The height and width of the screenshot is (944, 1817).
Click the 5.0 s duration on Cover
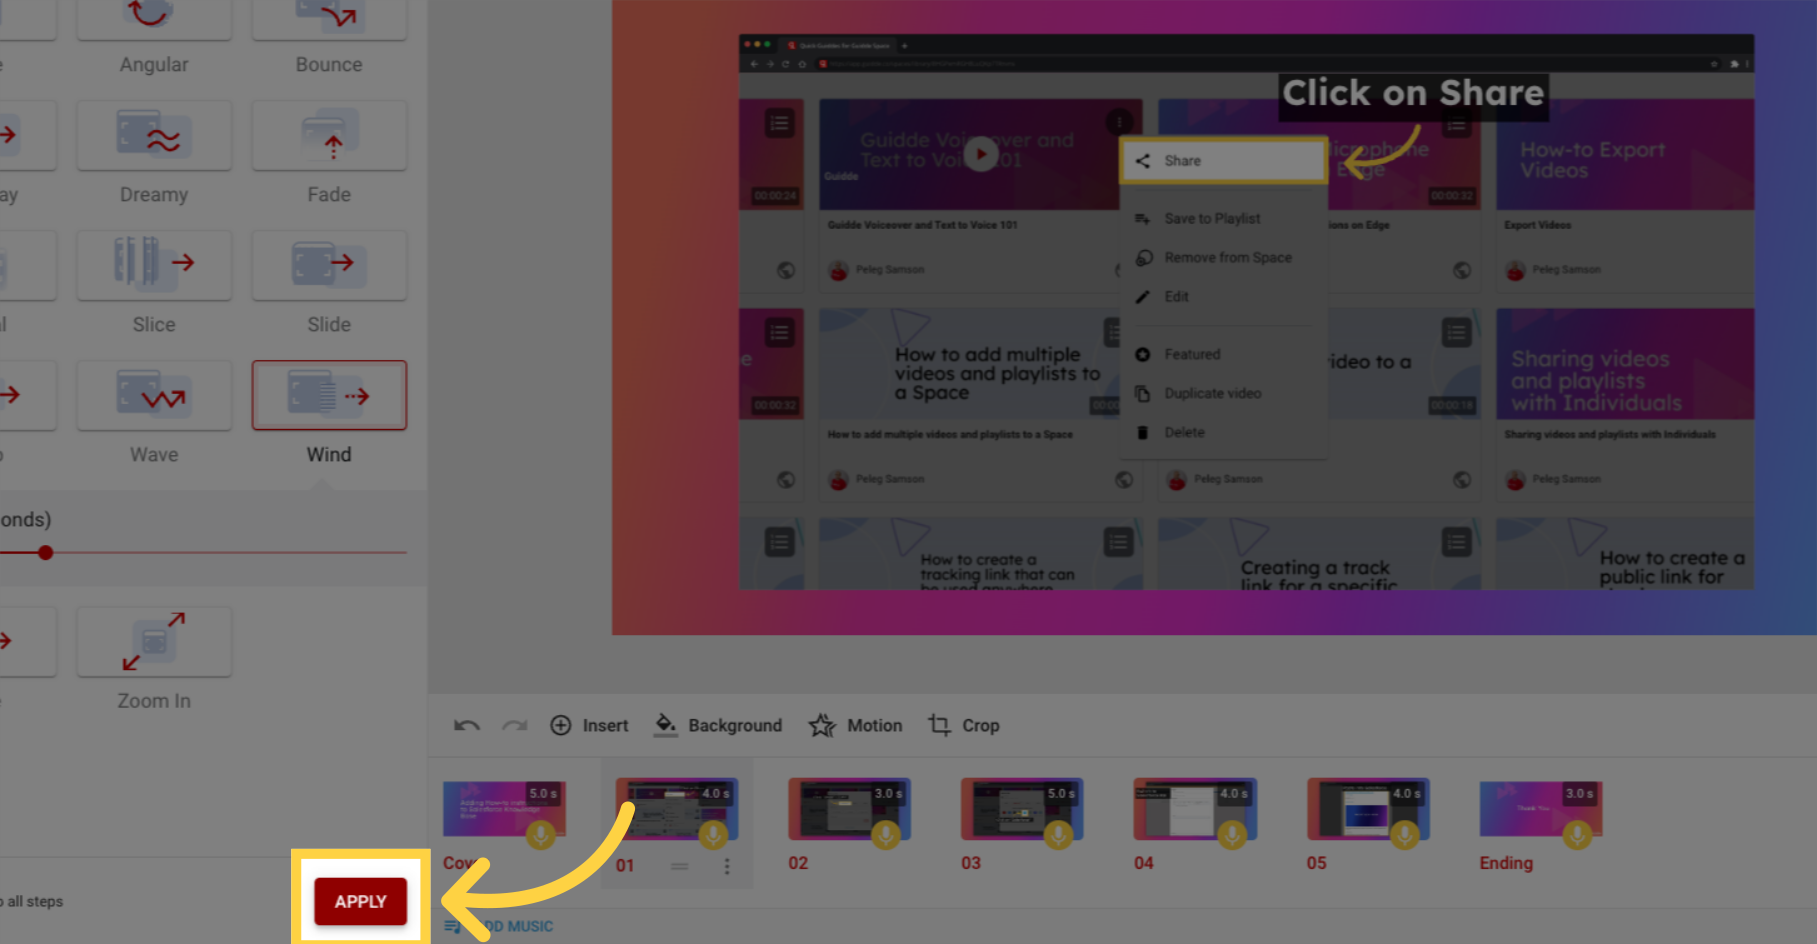click(544, 793)
